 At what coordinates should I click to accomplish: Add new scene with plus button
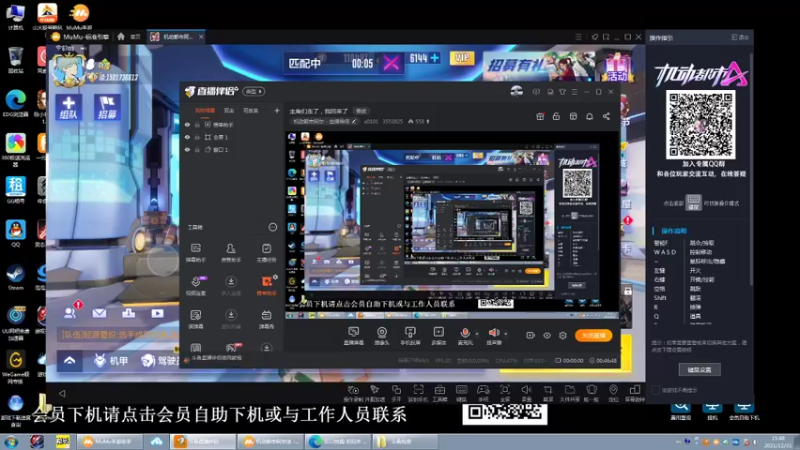click(x=277, y=110)
